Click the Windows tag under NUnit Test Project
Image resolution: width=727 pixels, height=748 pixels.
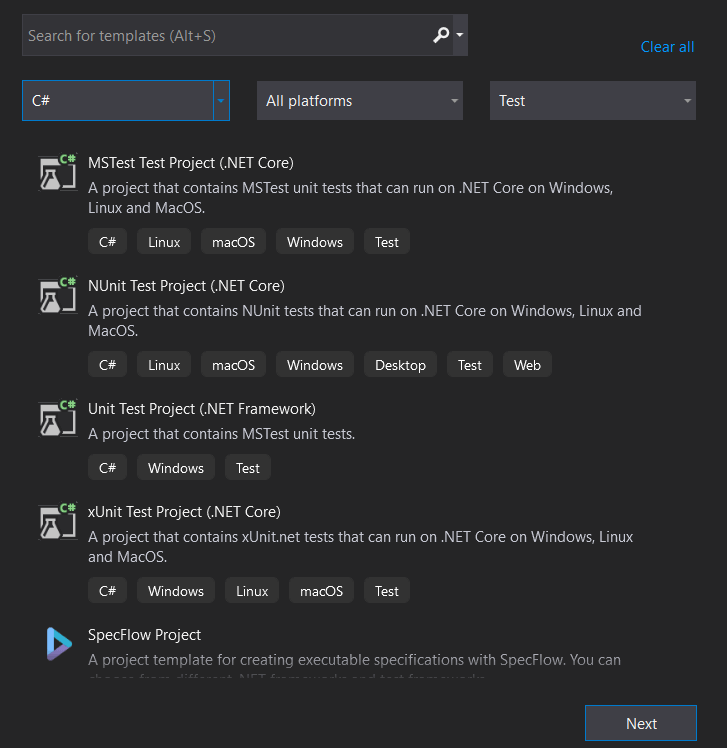[315, 365]
